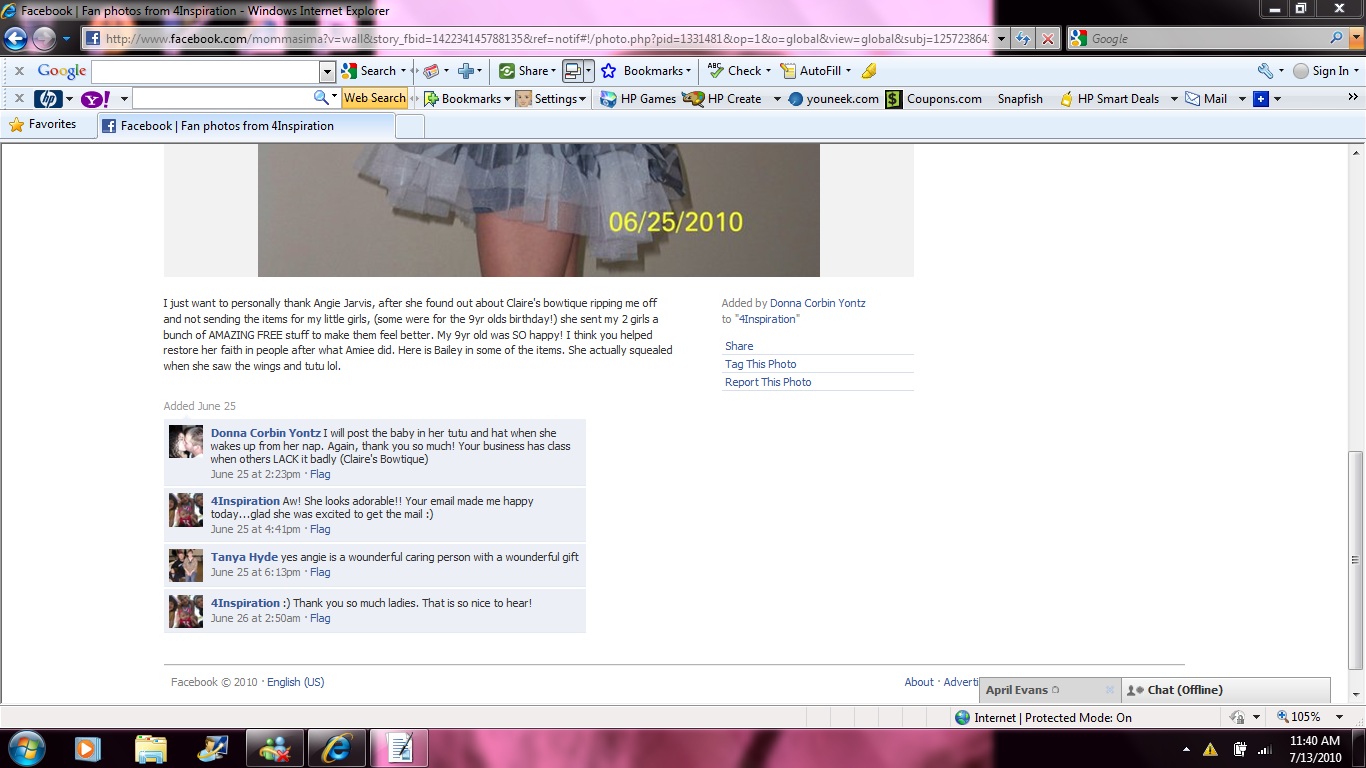Viewport: 1366px width, 768px height.
Task: Open Google toolbar wrench settings
Action: [1266, 71]
